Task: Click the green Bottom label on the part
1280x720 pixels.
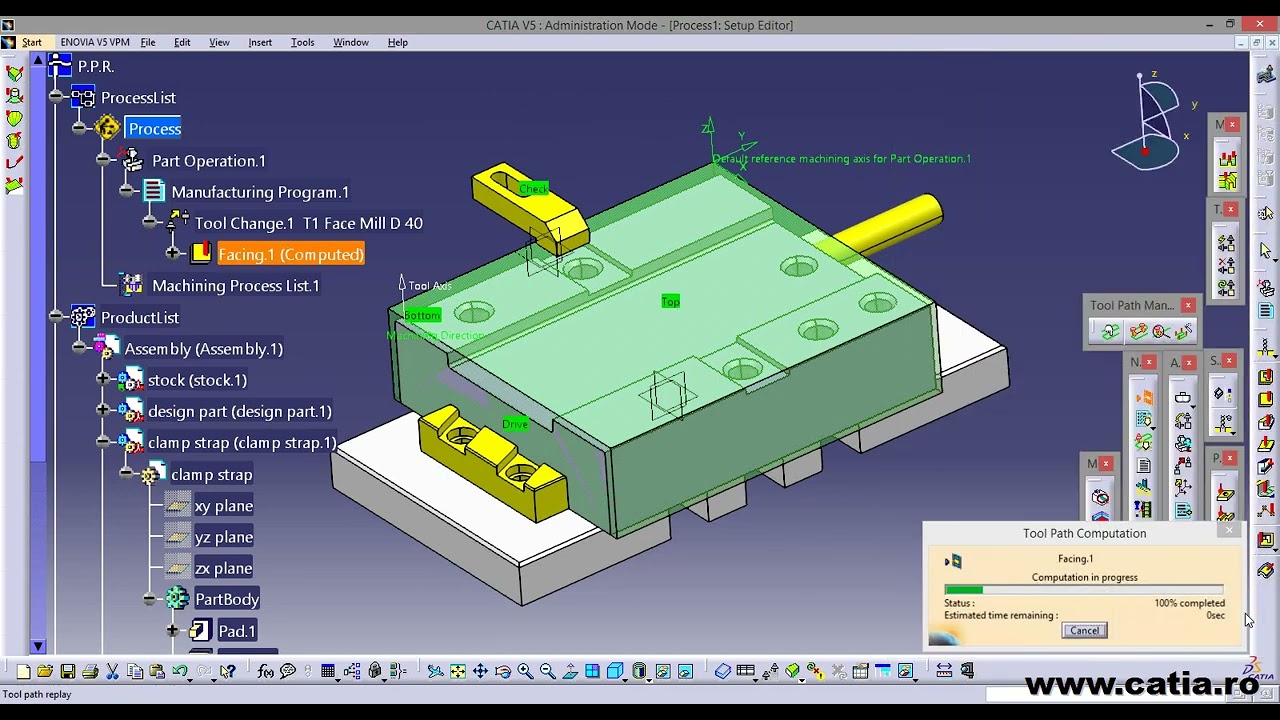Action: [421, 315]
